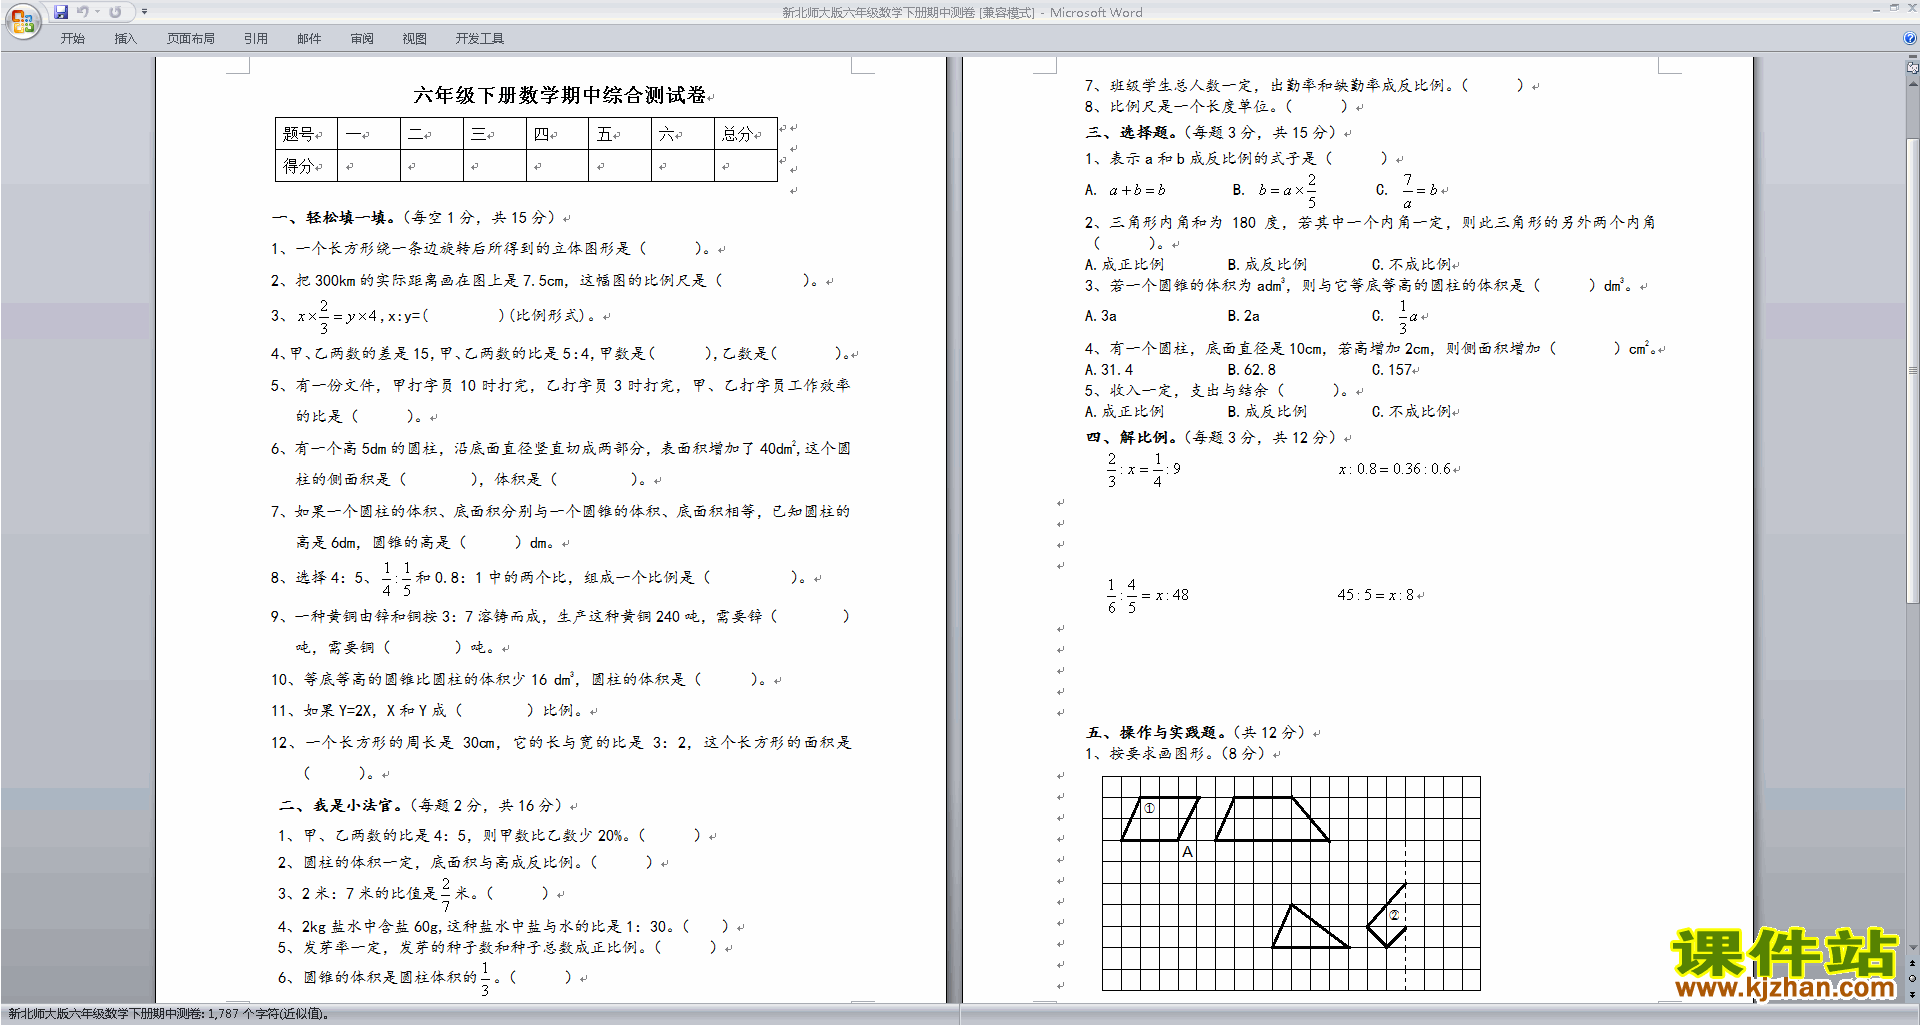This screenshot has height=1025, width=1920.
Task: Save the document via Quick Access
Action: coord(61,12)
